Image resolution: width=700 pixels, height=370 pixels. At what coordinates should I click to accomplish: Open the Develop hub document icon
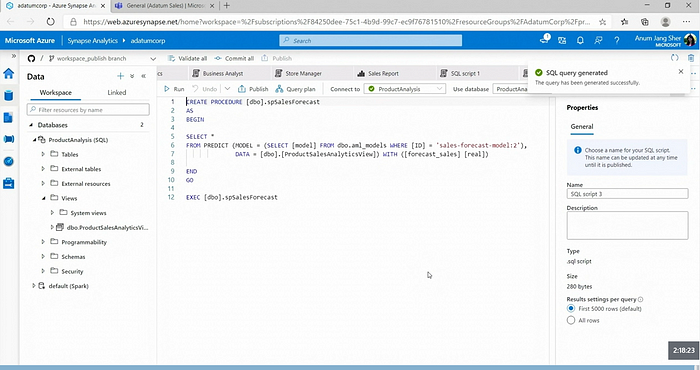8,117
